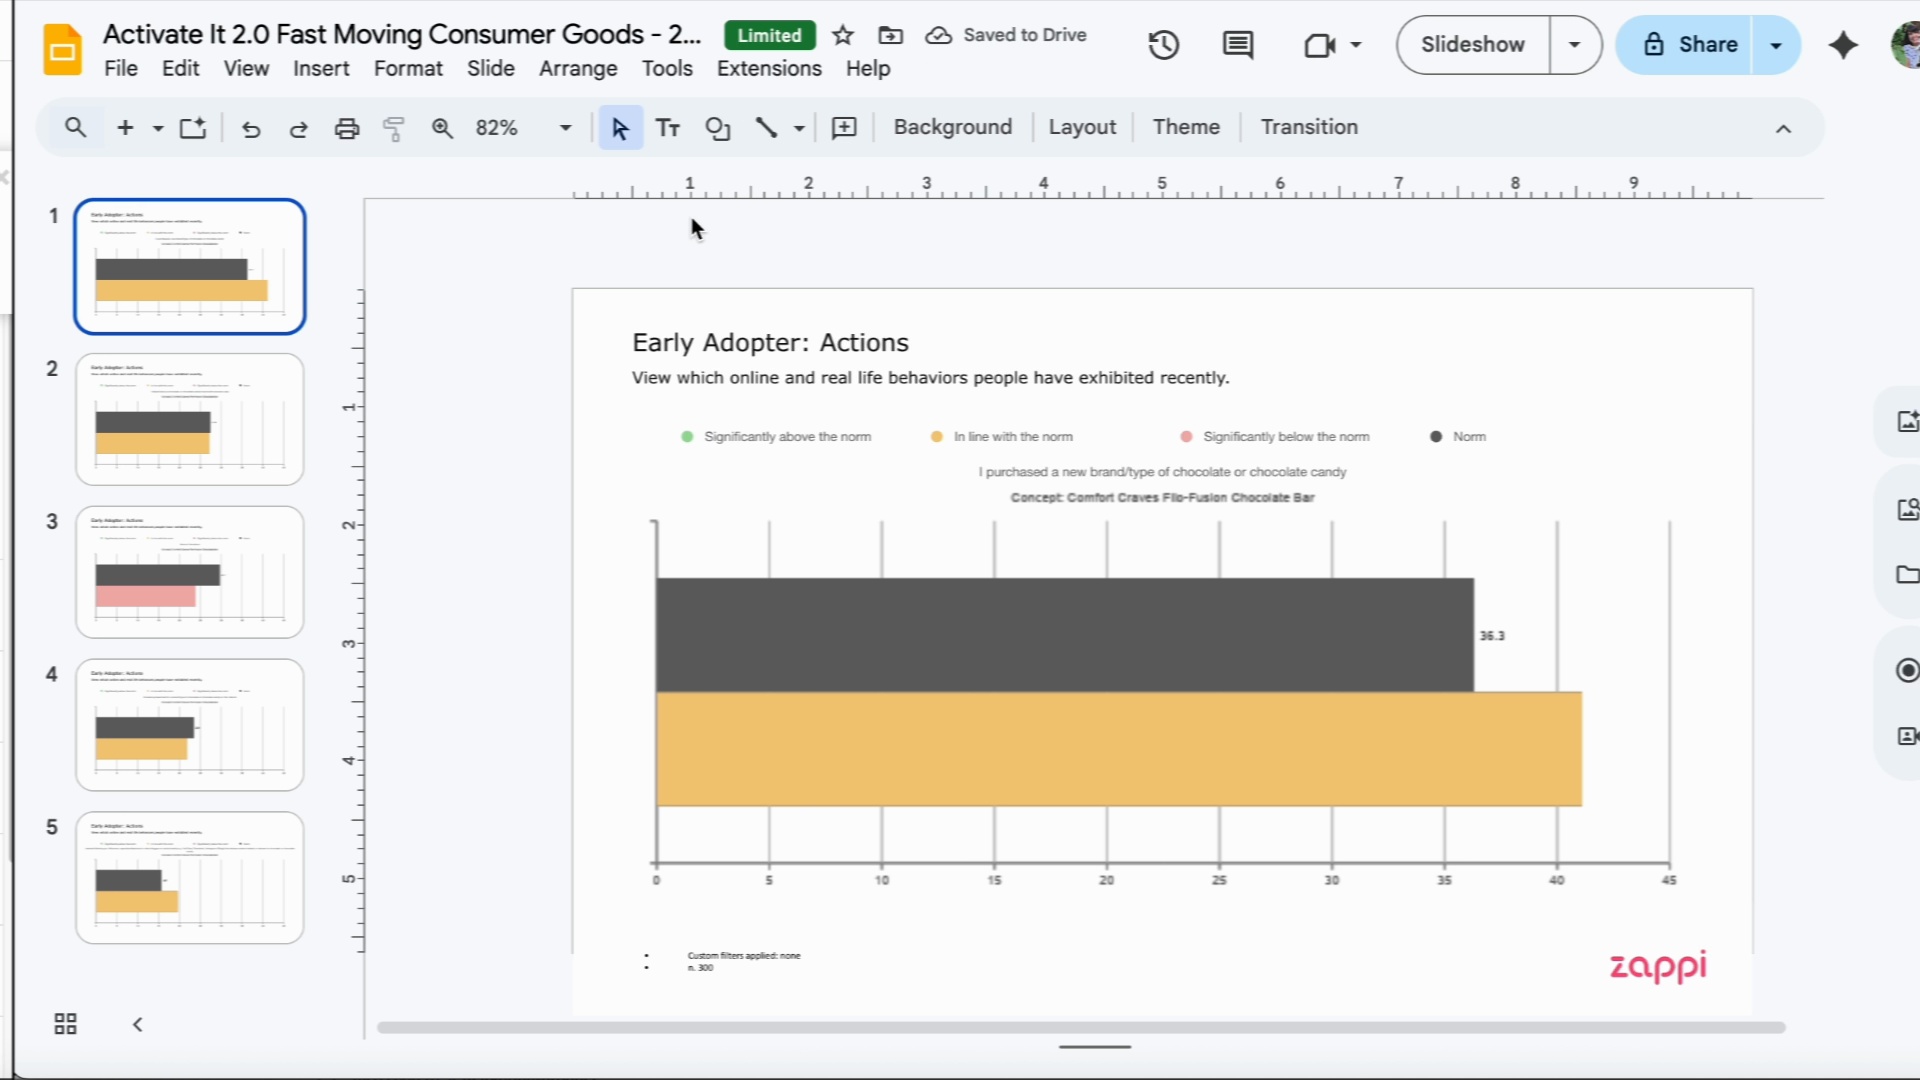The image size is (1920, 1080).
Task: Undo the last action
Action: pyautogui.click(x=251, y=128)
